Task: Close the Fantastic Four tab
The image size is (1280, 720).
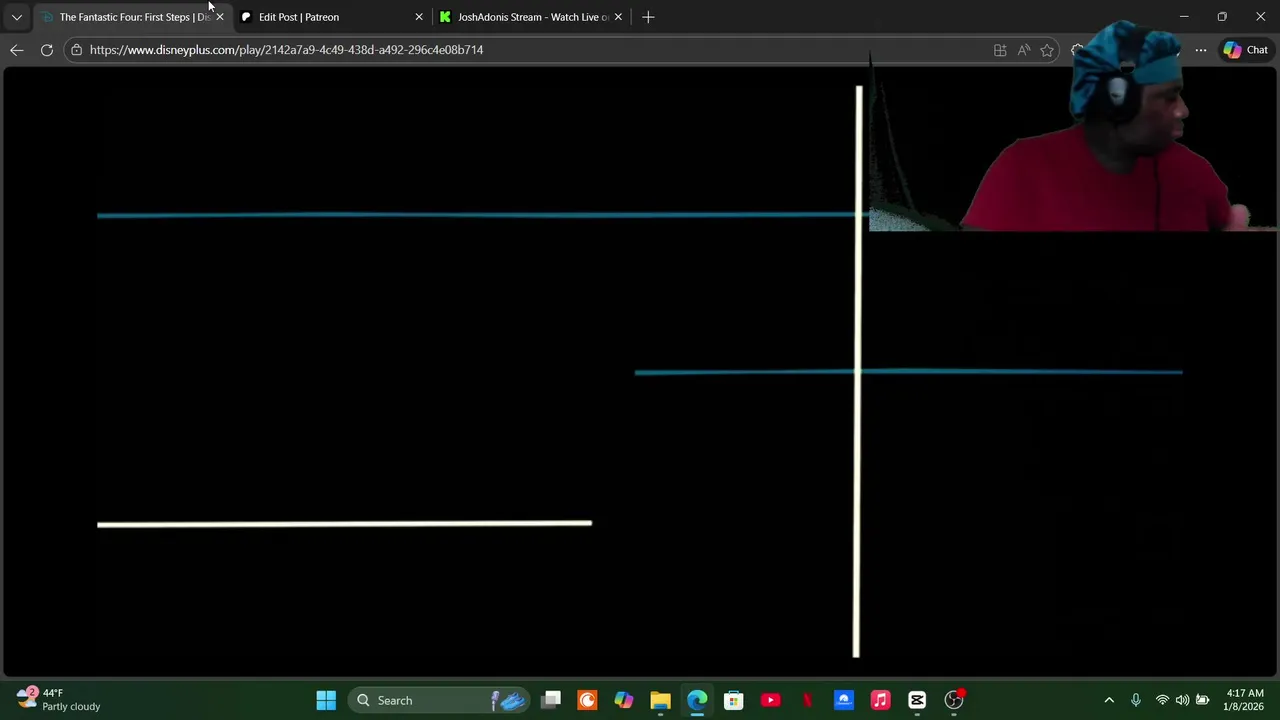Action: (x=220, y=17)
